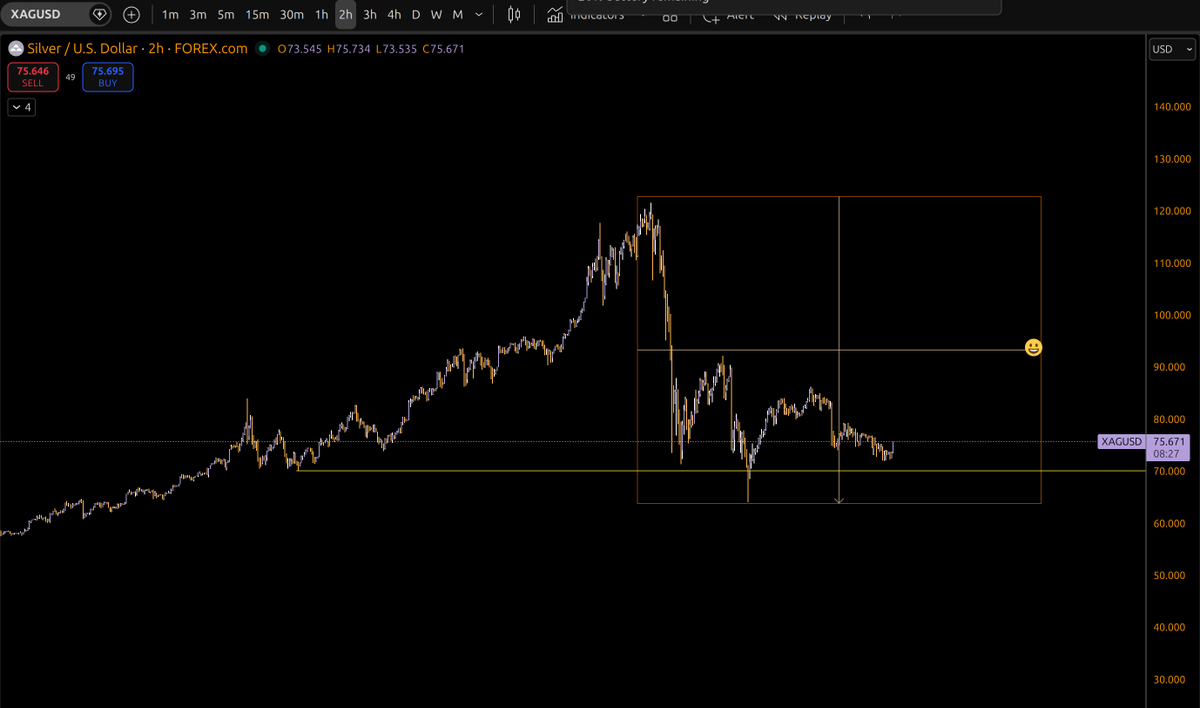The height and width of the screenshot is (708, 1200).
Task: Open the candlestick chart style picker
Action: pos(515,15)
